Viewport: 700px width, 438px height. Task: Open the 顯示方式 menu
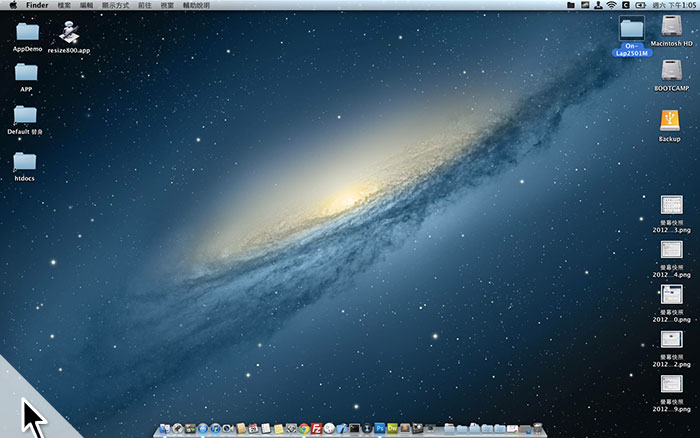click(x=116, y=5)
